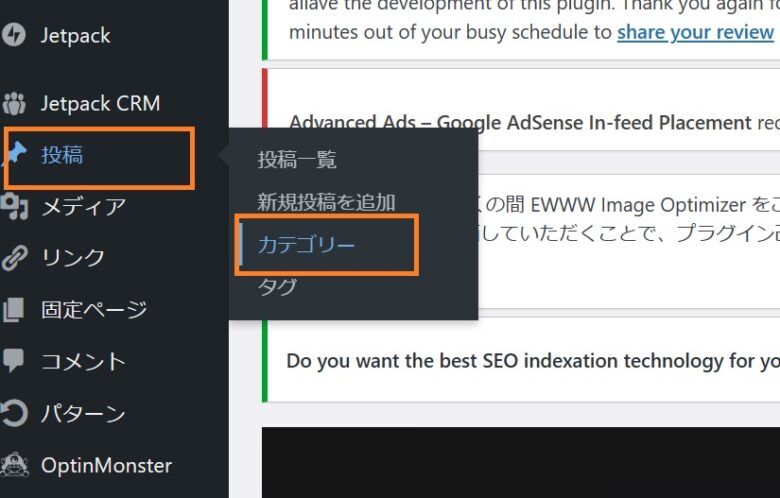Click the Jetpack CRM people icon
This screenshot has height=498, width=780.
click(14, 103)
